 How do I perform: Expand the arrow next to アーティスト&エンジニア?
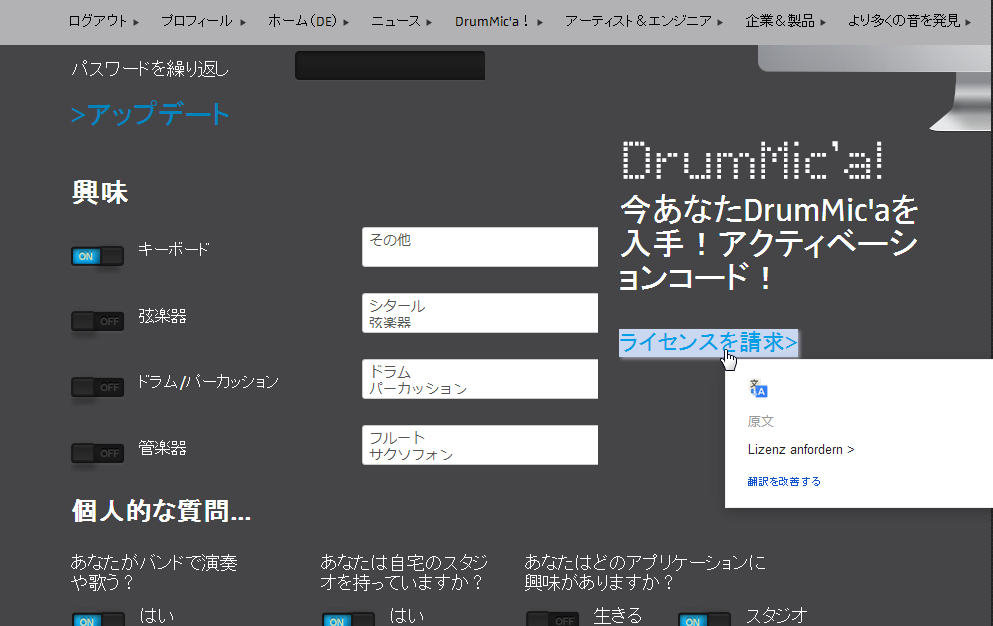click(720, 22)
